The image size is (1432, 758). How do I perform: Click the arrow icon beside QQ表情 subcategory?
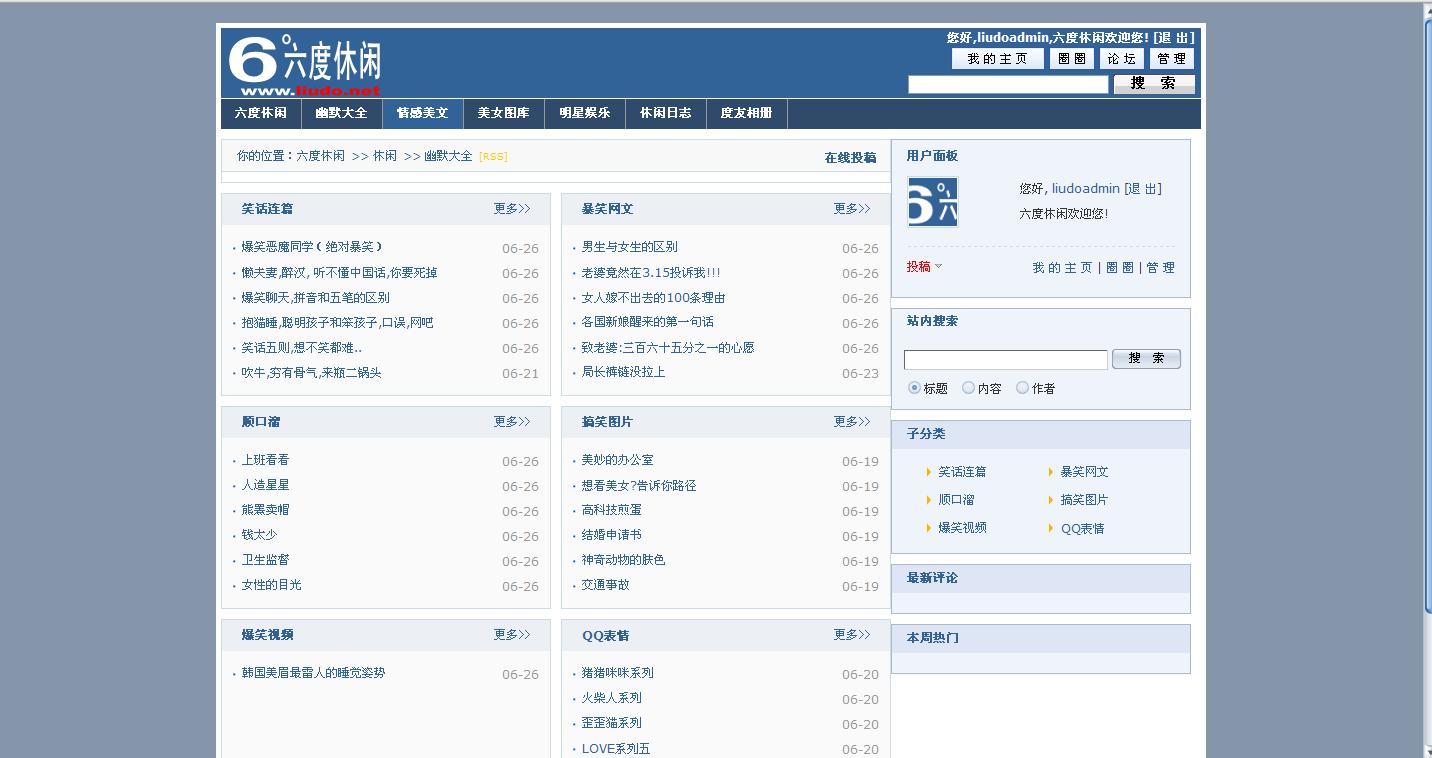coord(1051,528)
